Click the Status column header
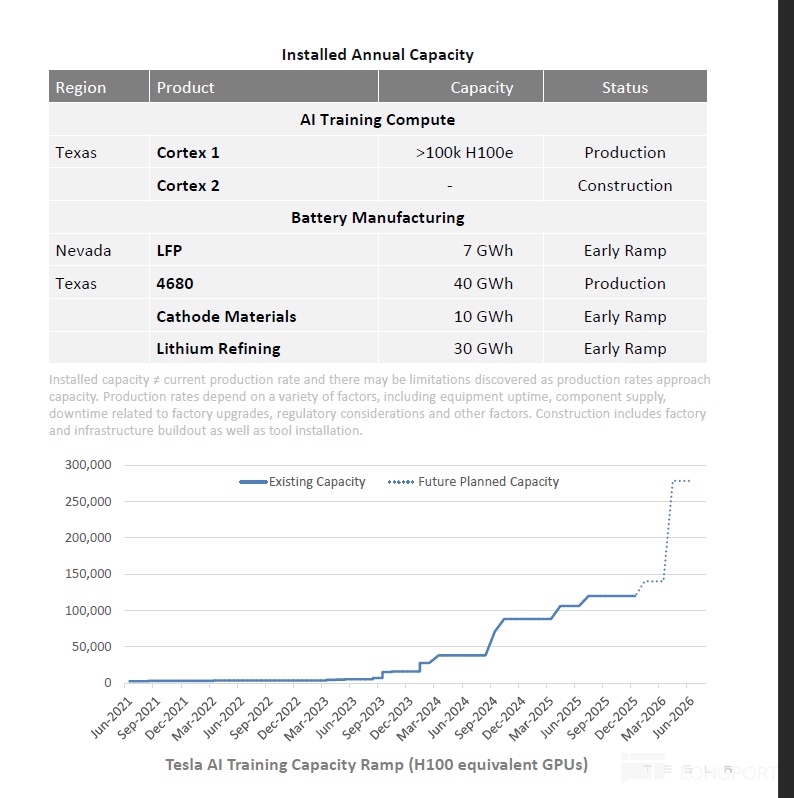The height and width of the screenshot is (798, 794). [625, 87]
